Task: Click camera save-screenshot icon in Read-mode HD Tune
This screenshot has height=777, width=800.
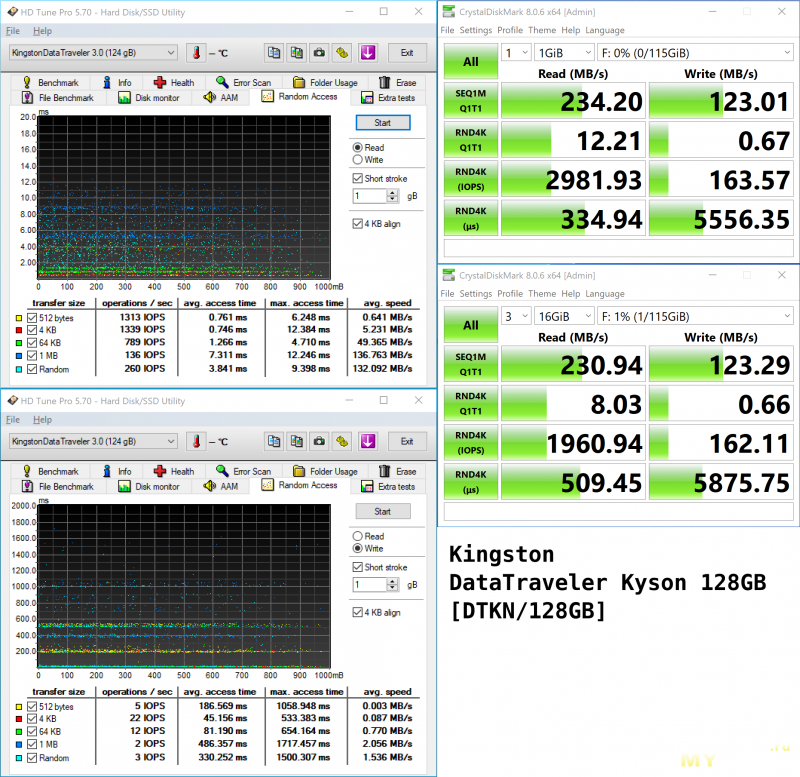Action: pos(319,53)
